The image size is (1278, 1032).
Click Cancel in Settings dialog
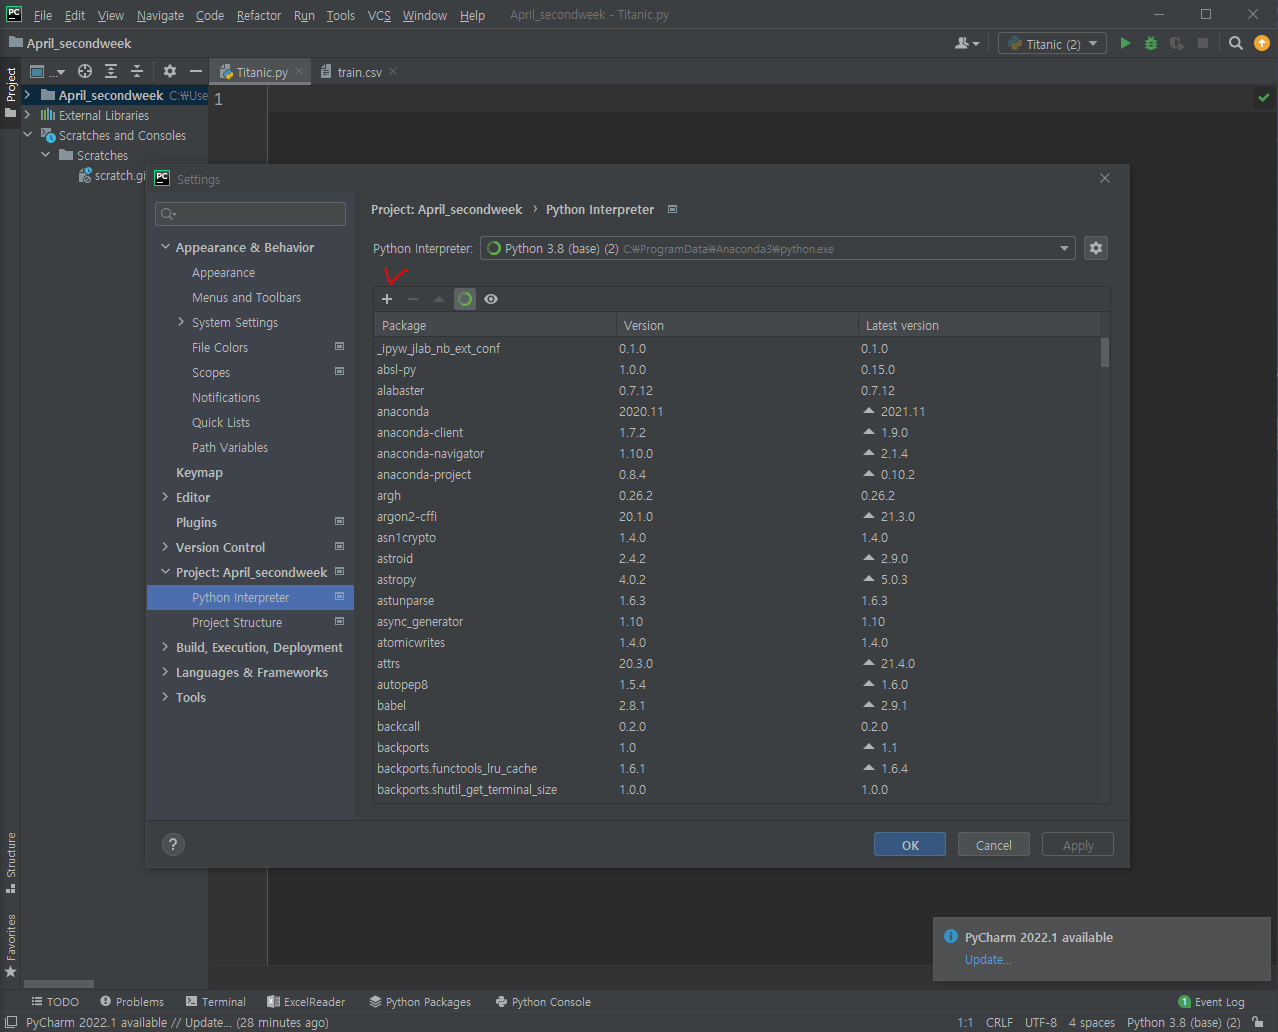[994, 845]
